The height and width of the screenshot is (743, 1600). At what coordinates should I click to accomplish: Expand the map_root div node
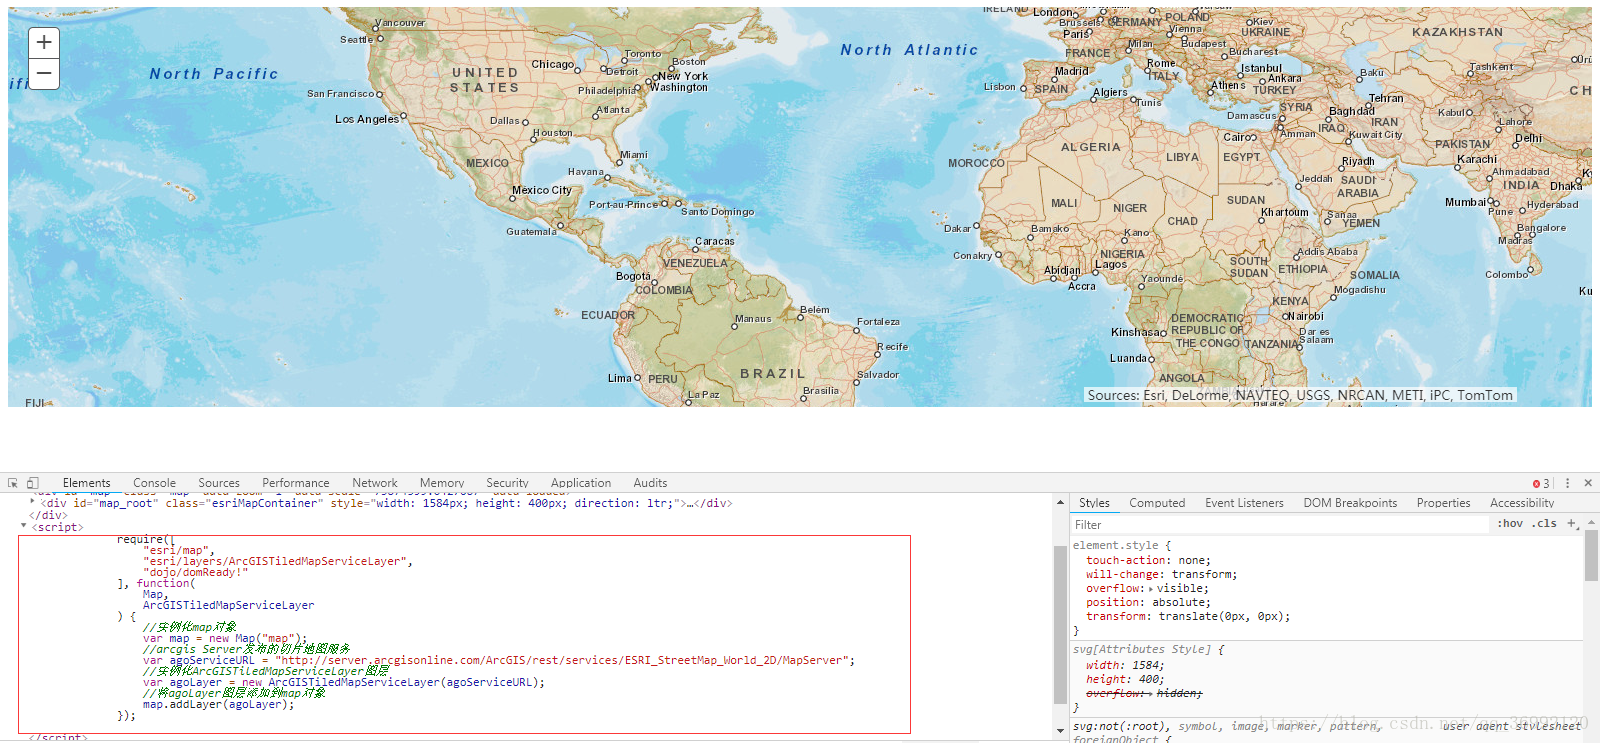tap(32, 503)
